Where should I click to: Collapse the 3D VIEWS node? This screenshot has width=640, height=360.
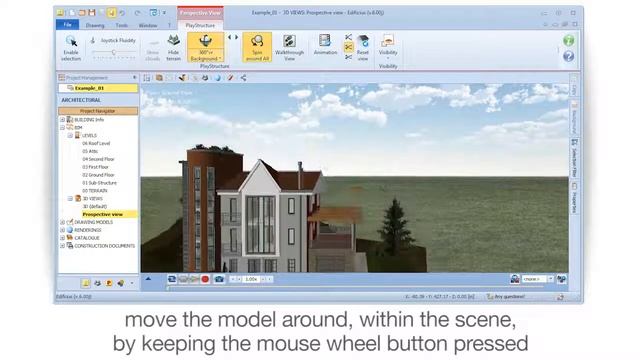70,198
